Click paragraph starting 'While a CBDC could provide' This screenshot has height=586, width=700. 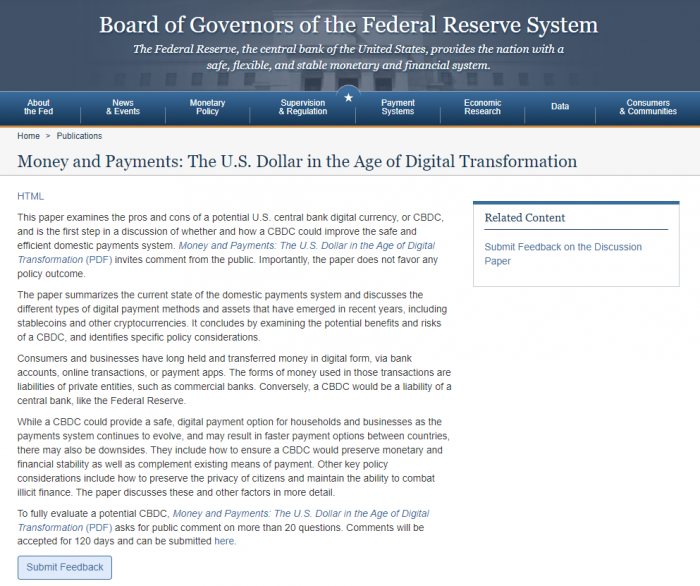pos(233,457)
